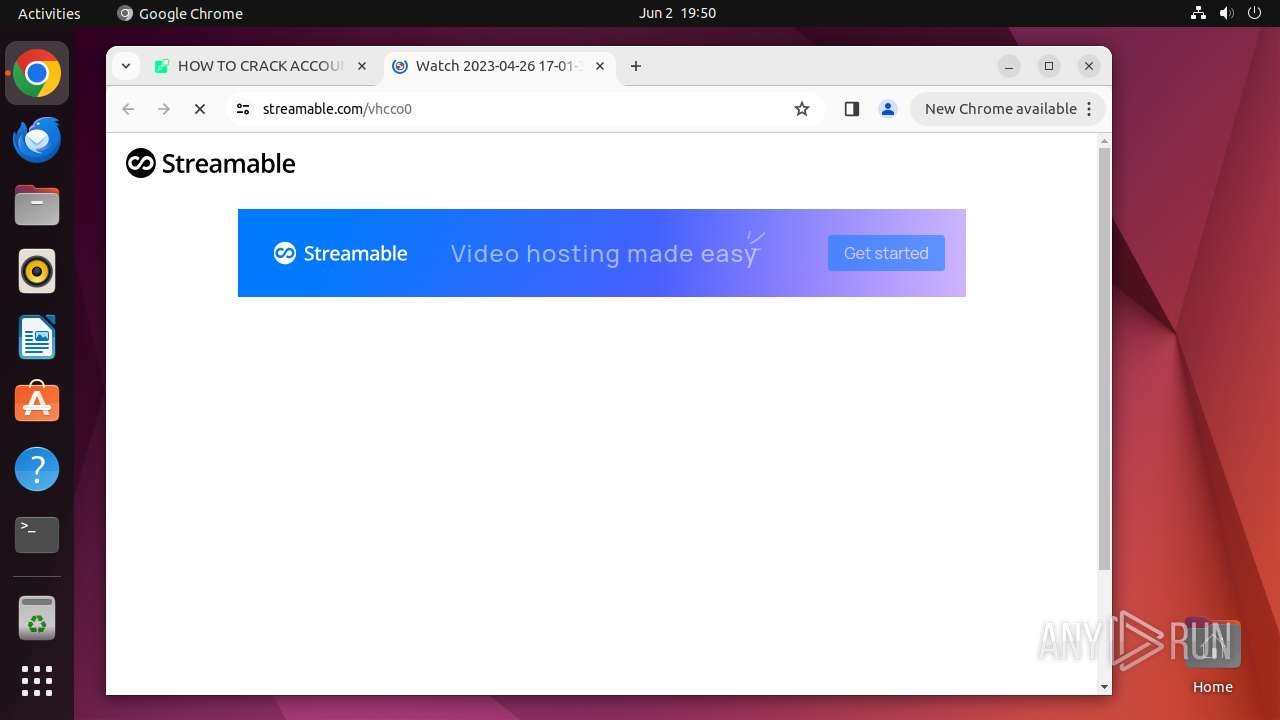Open the New Chrome available menu
The height and width of the screenshot is (720, 1280).
coord(1008,109)
